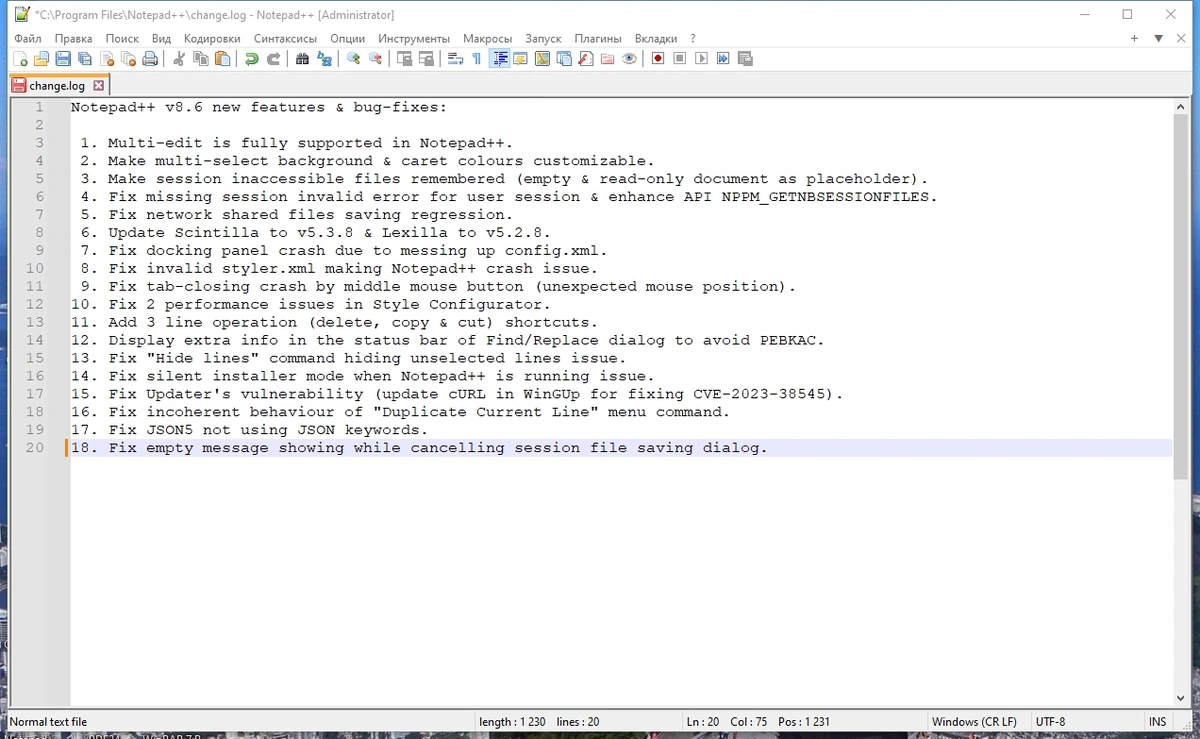The image size is (1200, 739).
Task: Click the macro playback play button
Action: (x=701, y=59)
